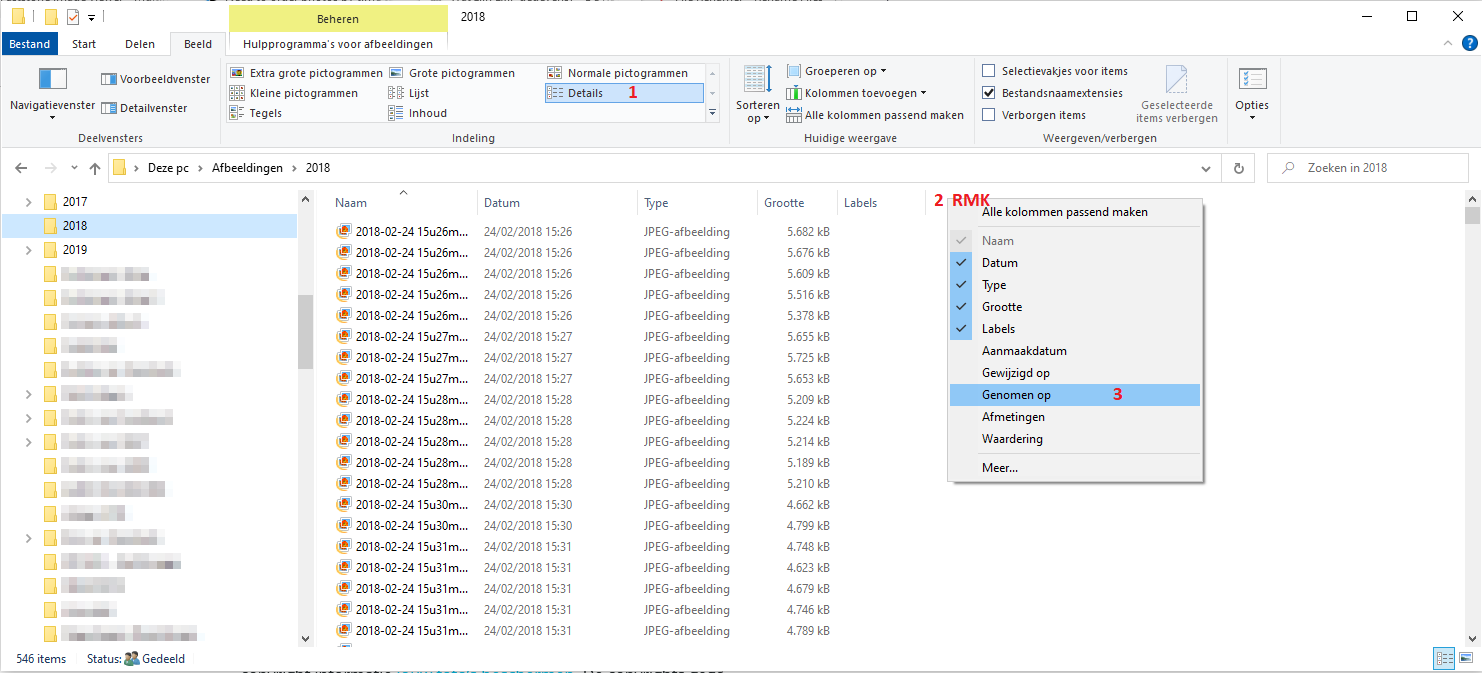Expand the 2017 folder in tree
The width and height of the screenshot is (1482, 673).
[x=28, y=202]
